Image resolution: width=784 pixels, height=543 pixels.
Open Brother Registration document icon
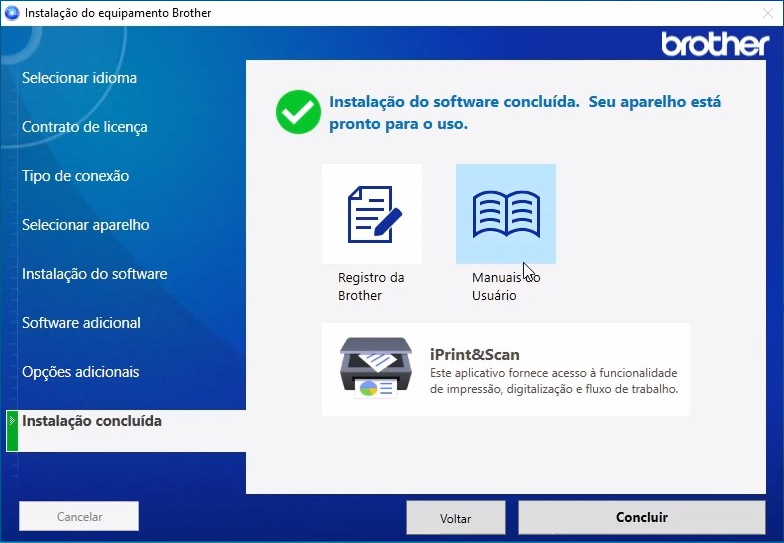point(372,214)
